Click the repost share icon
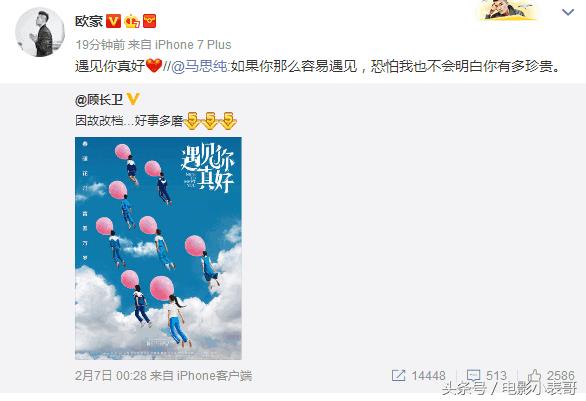 (398, 375)
